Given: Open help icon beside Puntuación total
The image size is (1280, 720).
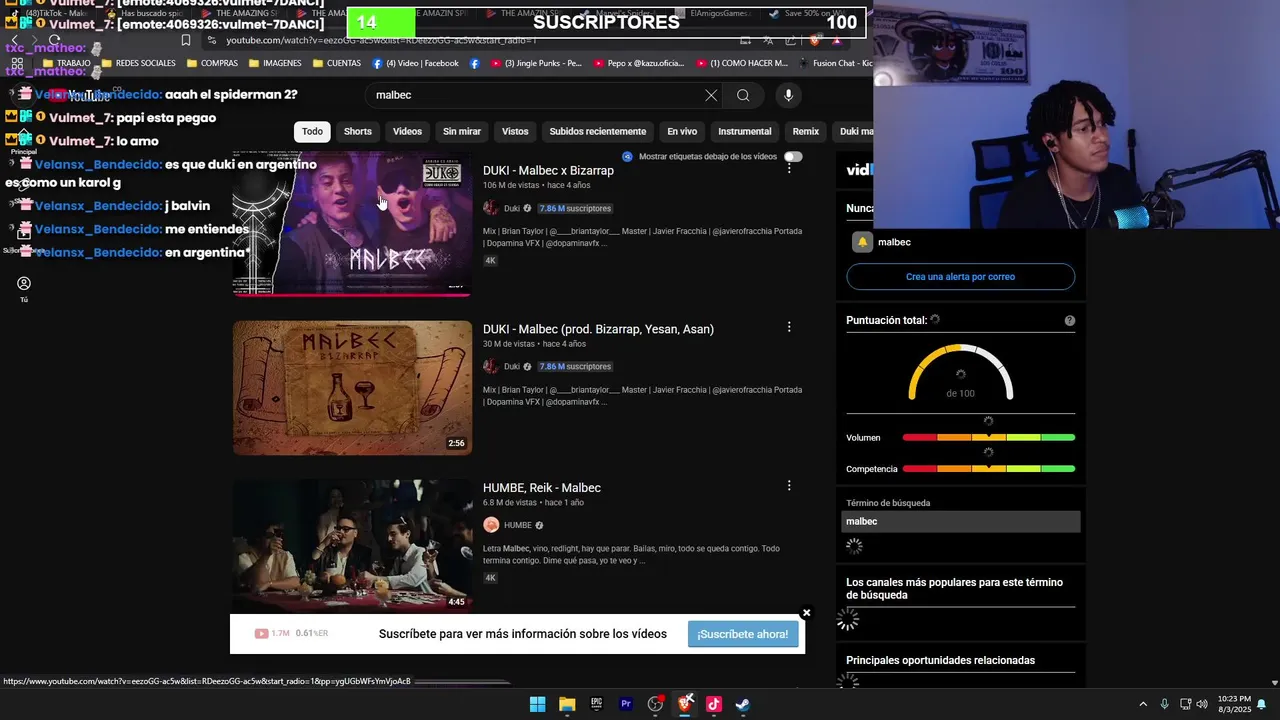Looking at the screenshot, I should click(1070, 321).
